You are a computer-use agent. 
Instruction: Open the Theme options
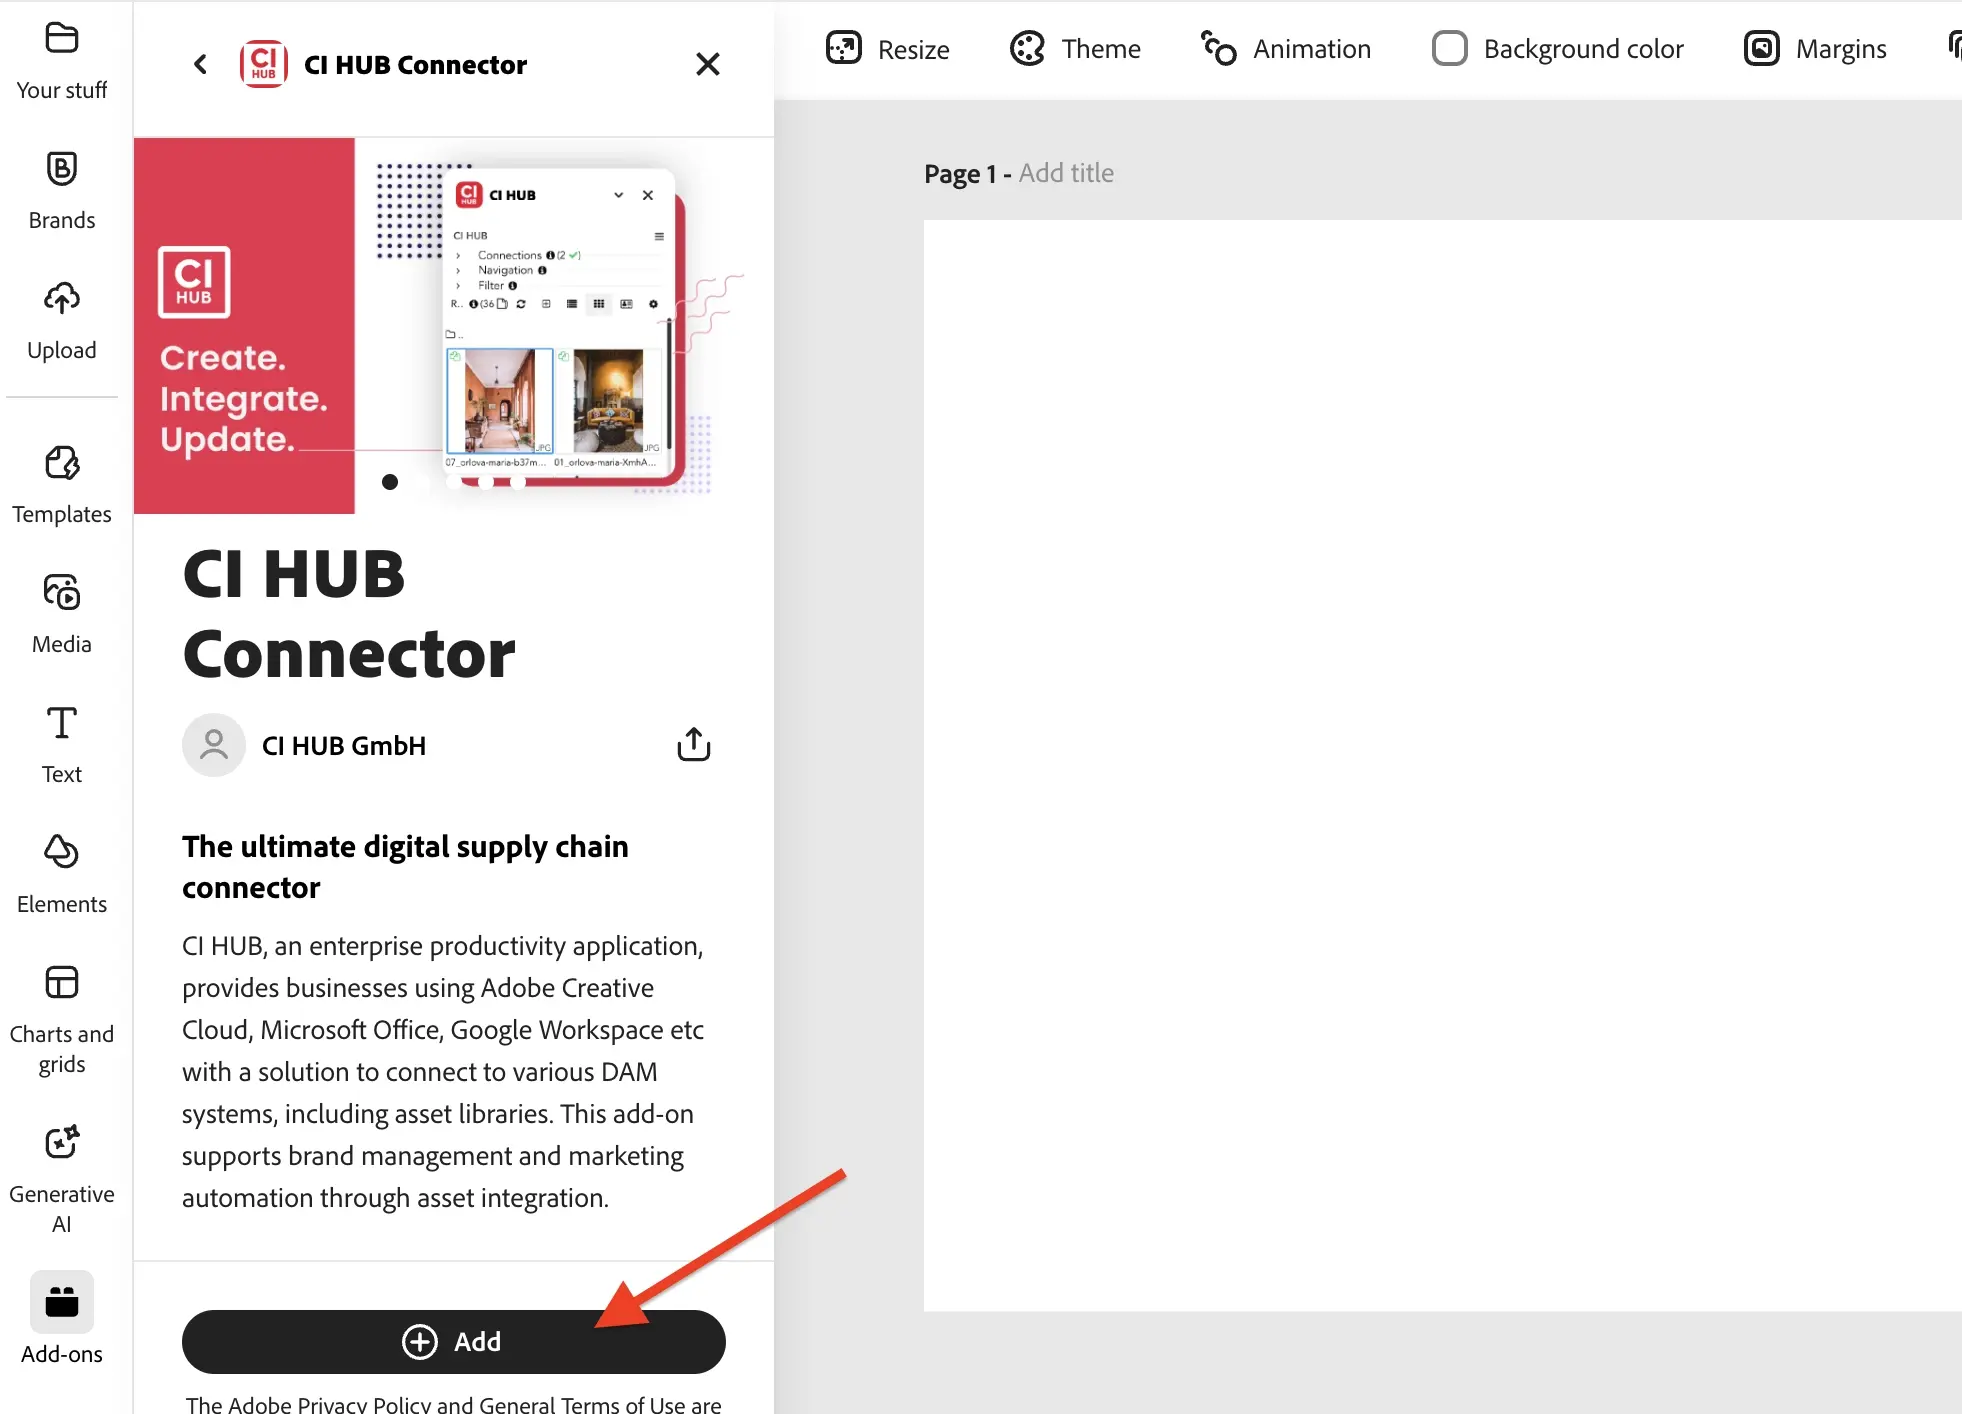(x=1075, y=49)
